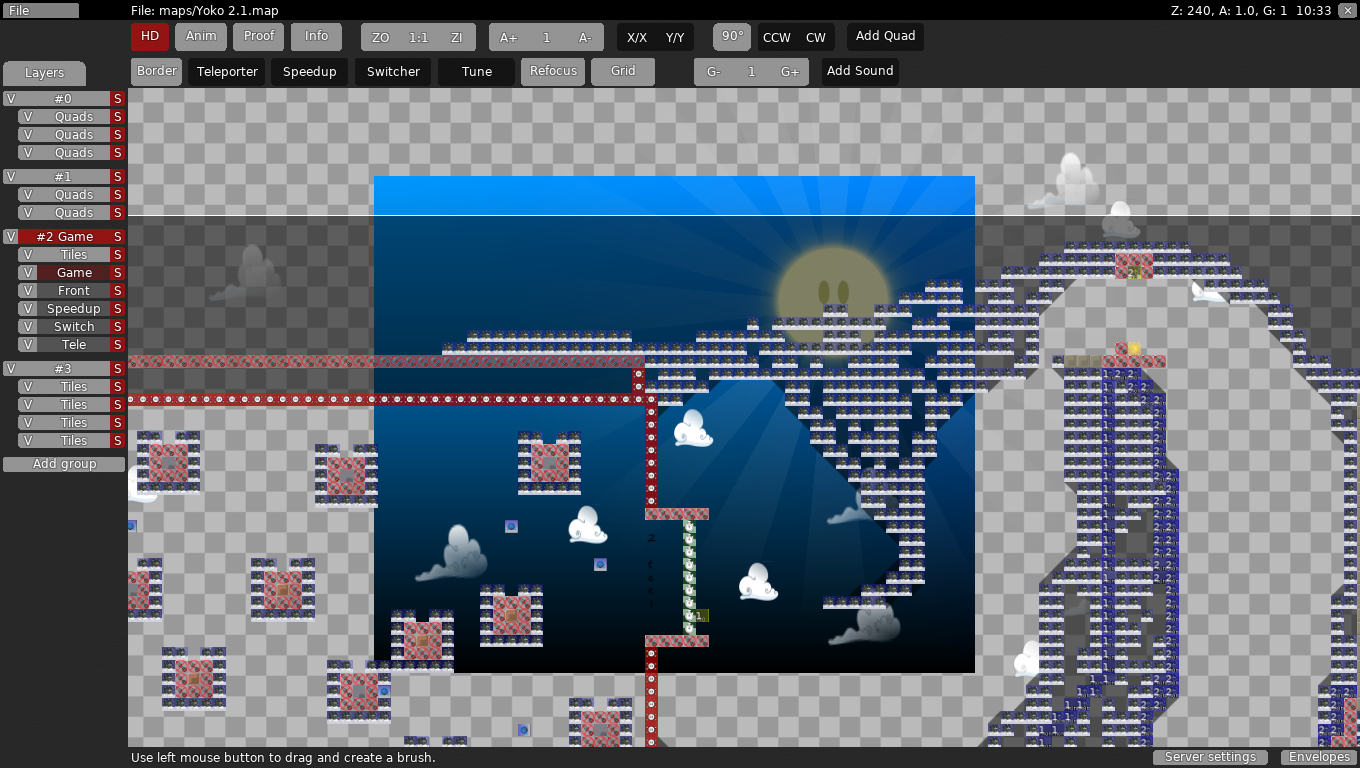Open Server settings at the bottom

click(1210, 757)
